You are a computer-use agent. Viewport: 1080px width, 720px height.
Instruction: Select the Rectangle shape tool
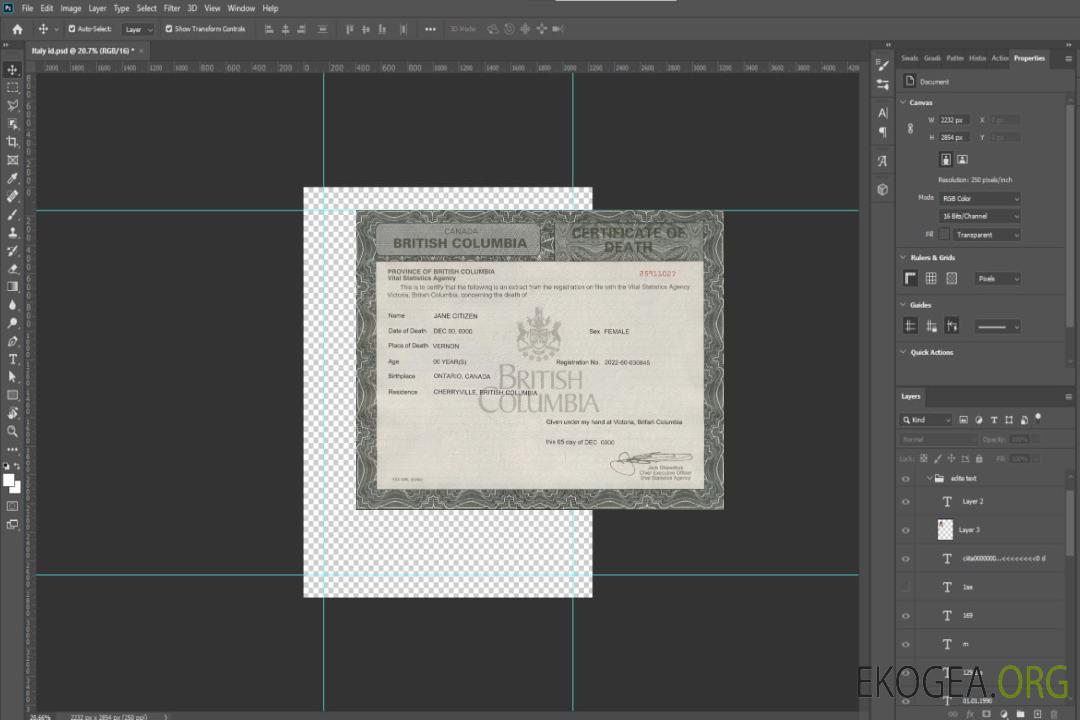pos(12,395)
